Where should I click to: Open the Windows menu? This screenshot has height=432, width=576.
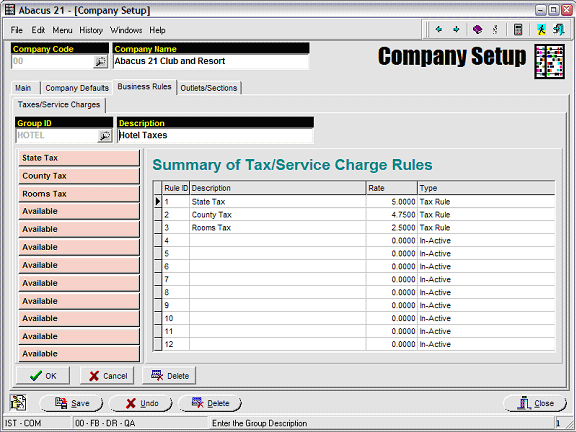click(126, 30)
